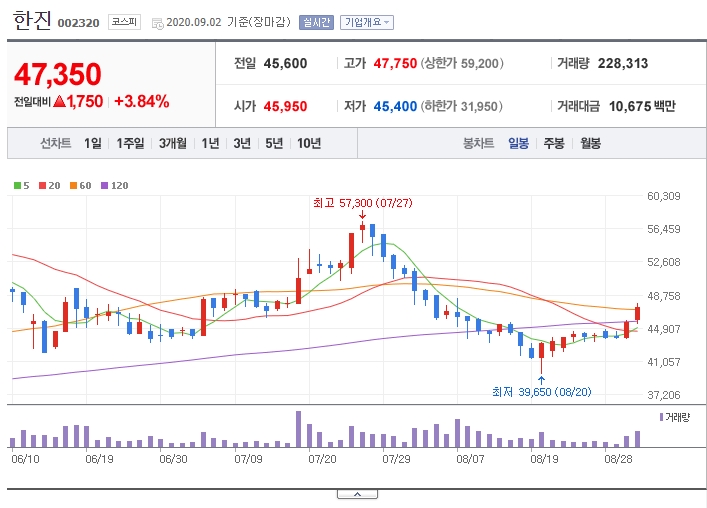
Task: Click the opening price 45,950
Action: tap(285, 106)
